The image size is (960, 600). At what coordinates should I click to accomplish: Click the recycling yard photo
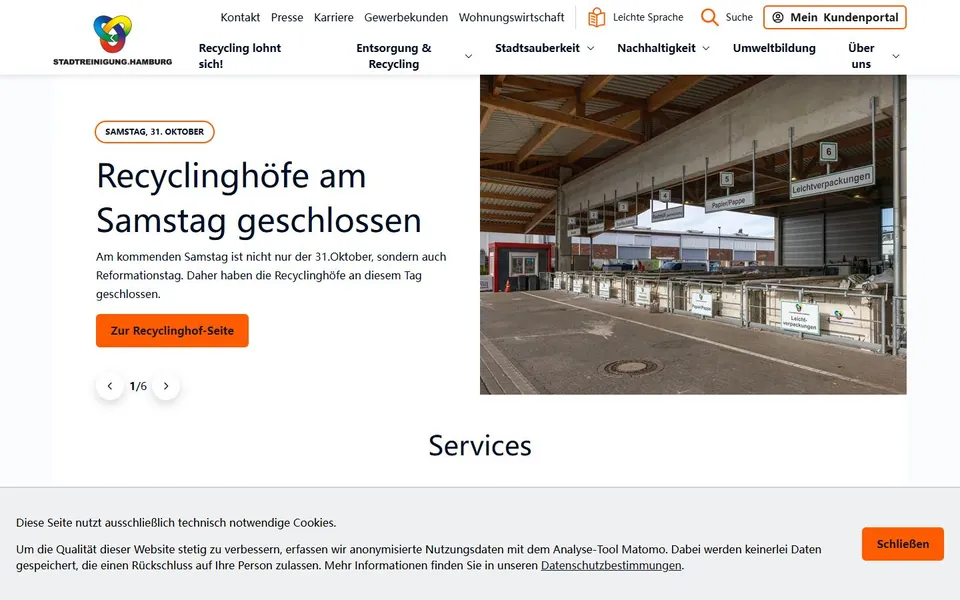(x=693, y=234)
